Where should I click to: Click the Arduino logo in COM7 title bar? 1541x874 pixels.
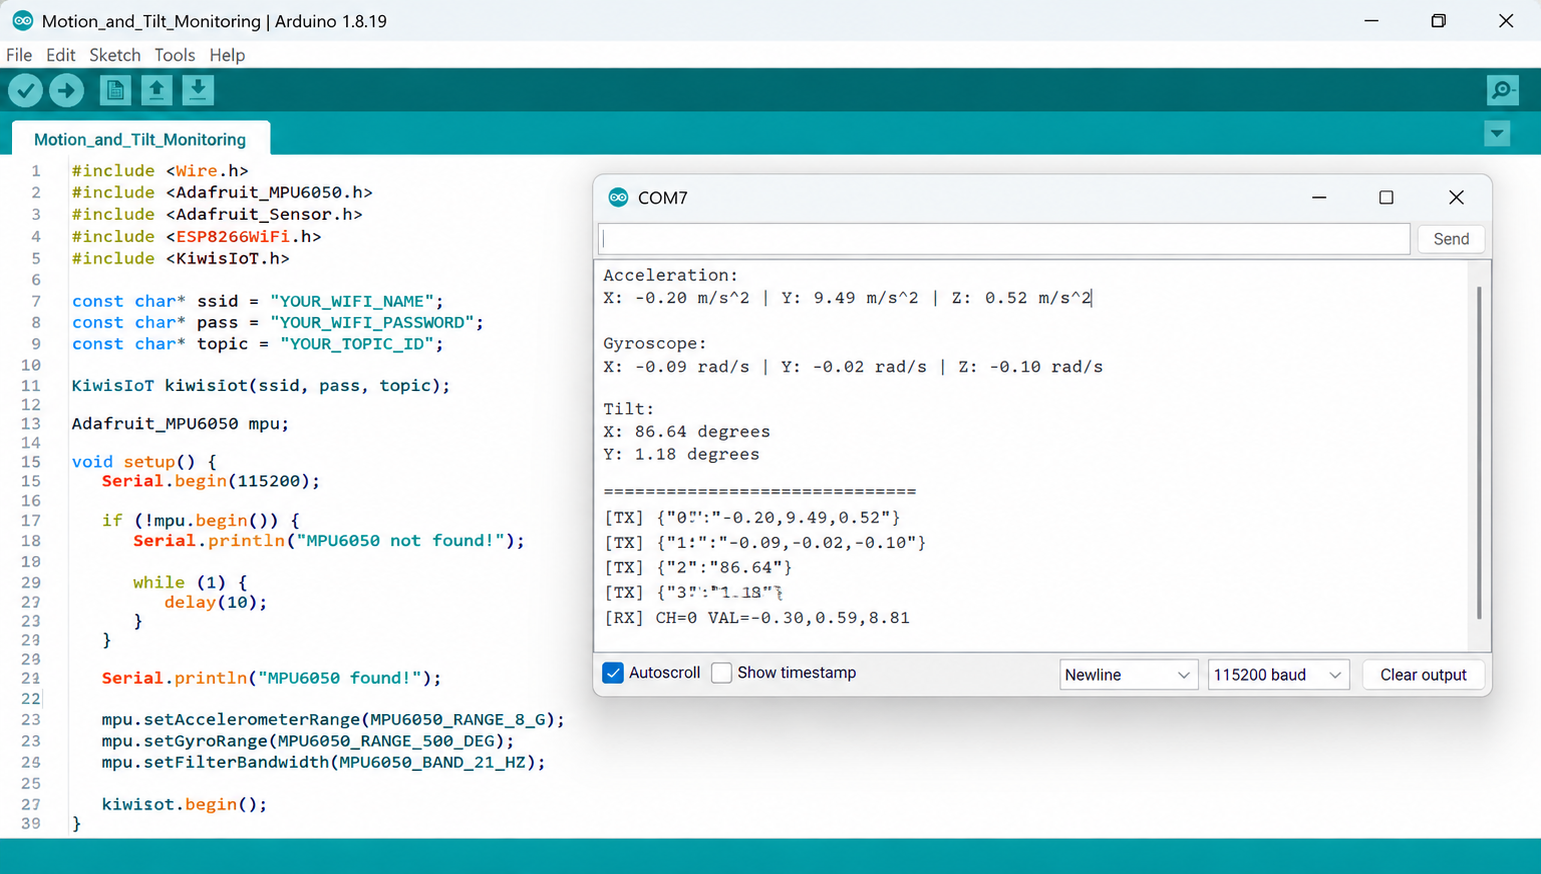[618, 197]
